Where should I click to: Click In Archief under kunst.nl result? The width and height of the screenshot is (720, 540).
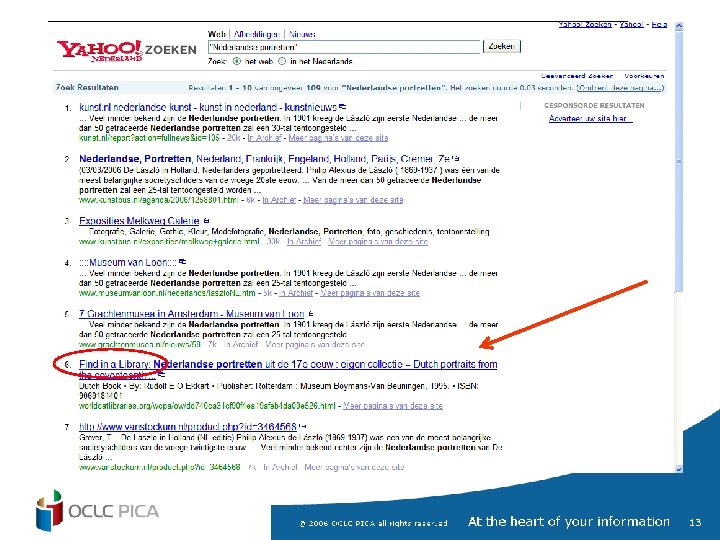point(264,138)
